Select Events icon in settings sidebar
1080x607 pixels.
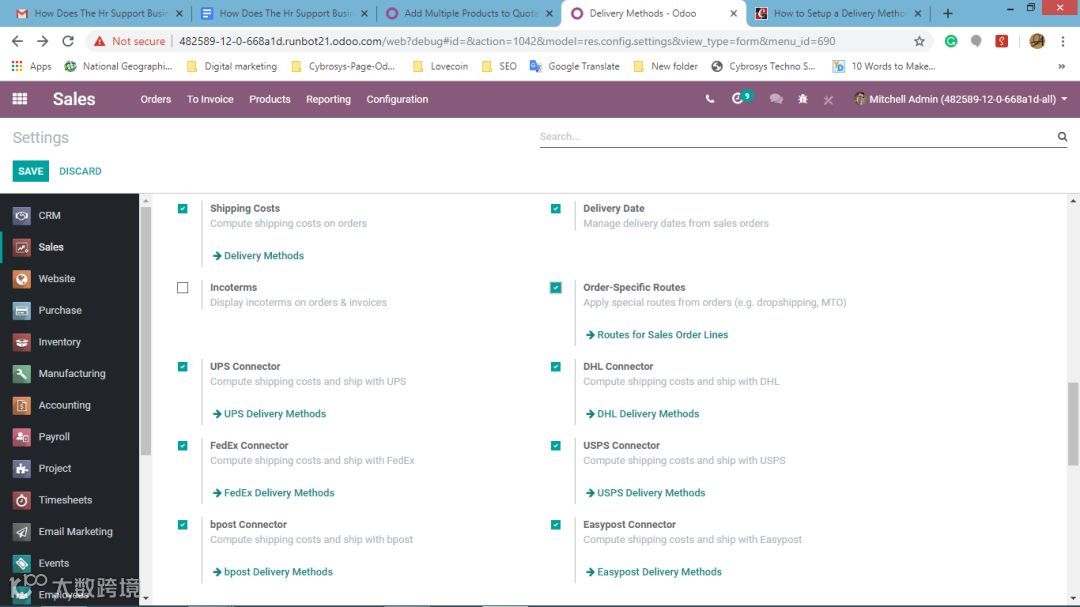click(21, 564)
